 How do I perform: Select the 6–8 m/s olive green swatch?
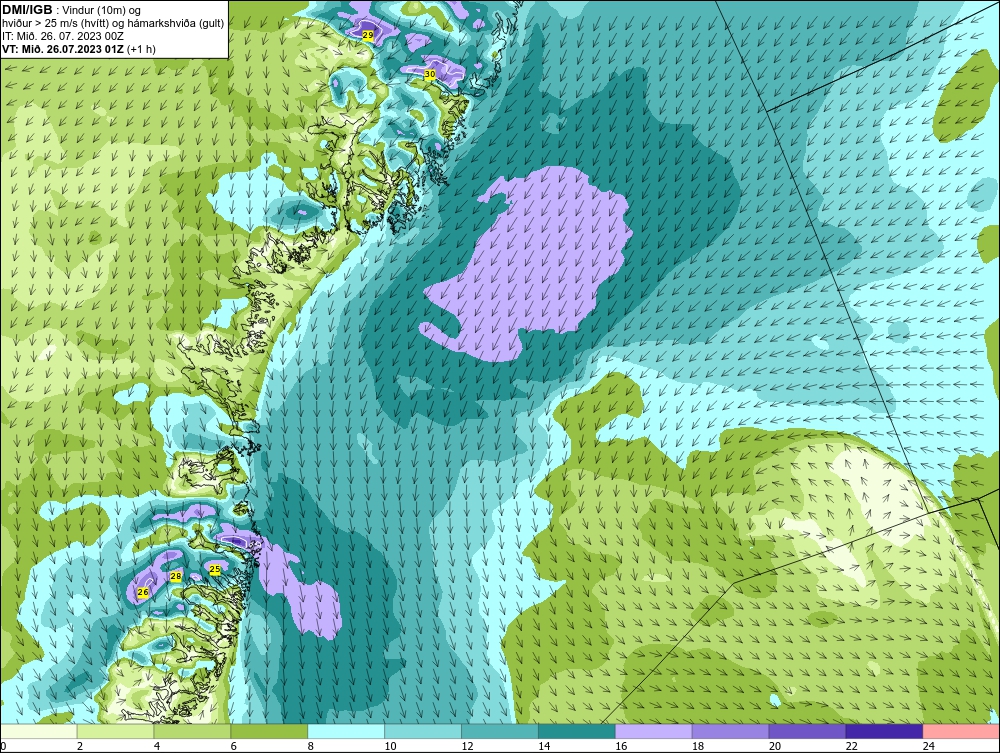(269, 731)
